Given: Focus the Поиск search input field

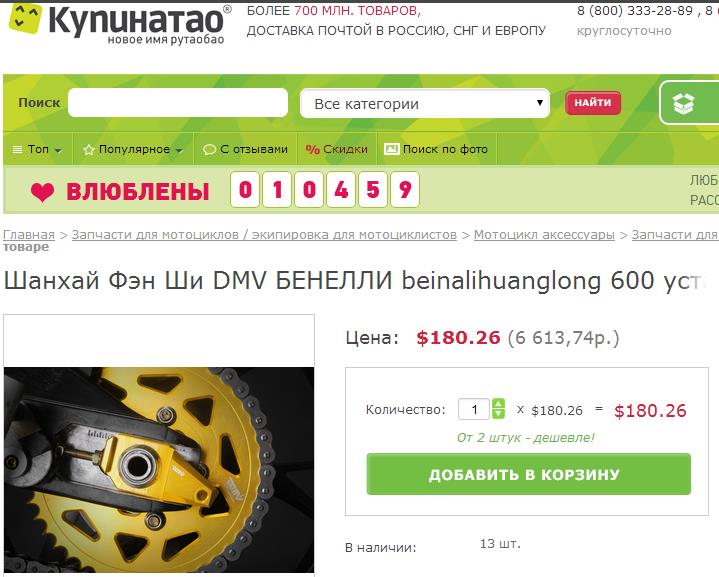Looking at the screenshot, I should pyautogui.click(x=178, y=102).
